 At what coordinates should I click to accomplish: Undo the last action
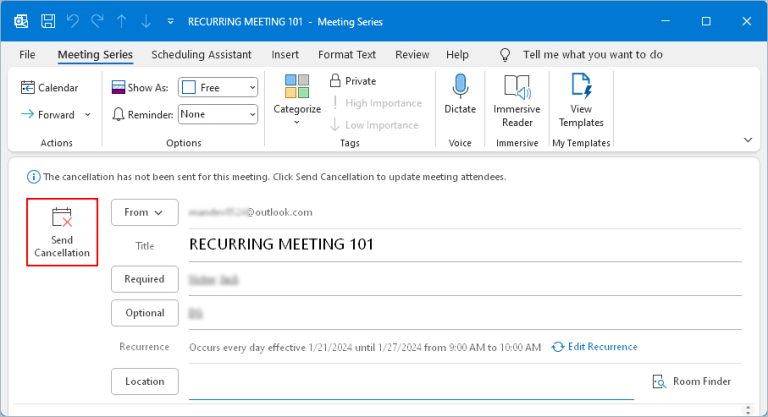[x=72, y=22]
